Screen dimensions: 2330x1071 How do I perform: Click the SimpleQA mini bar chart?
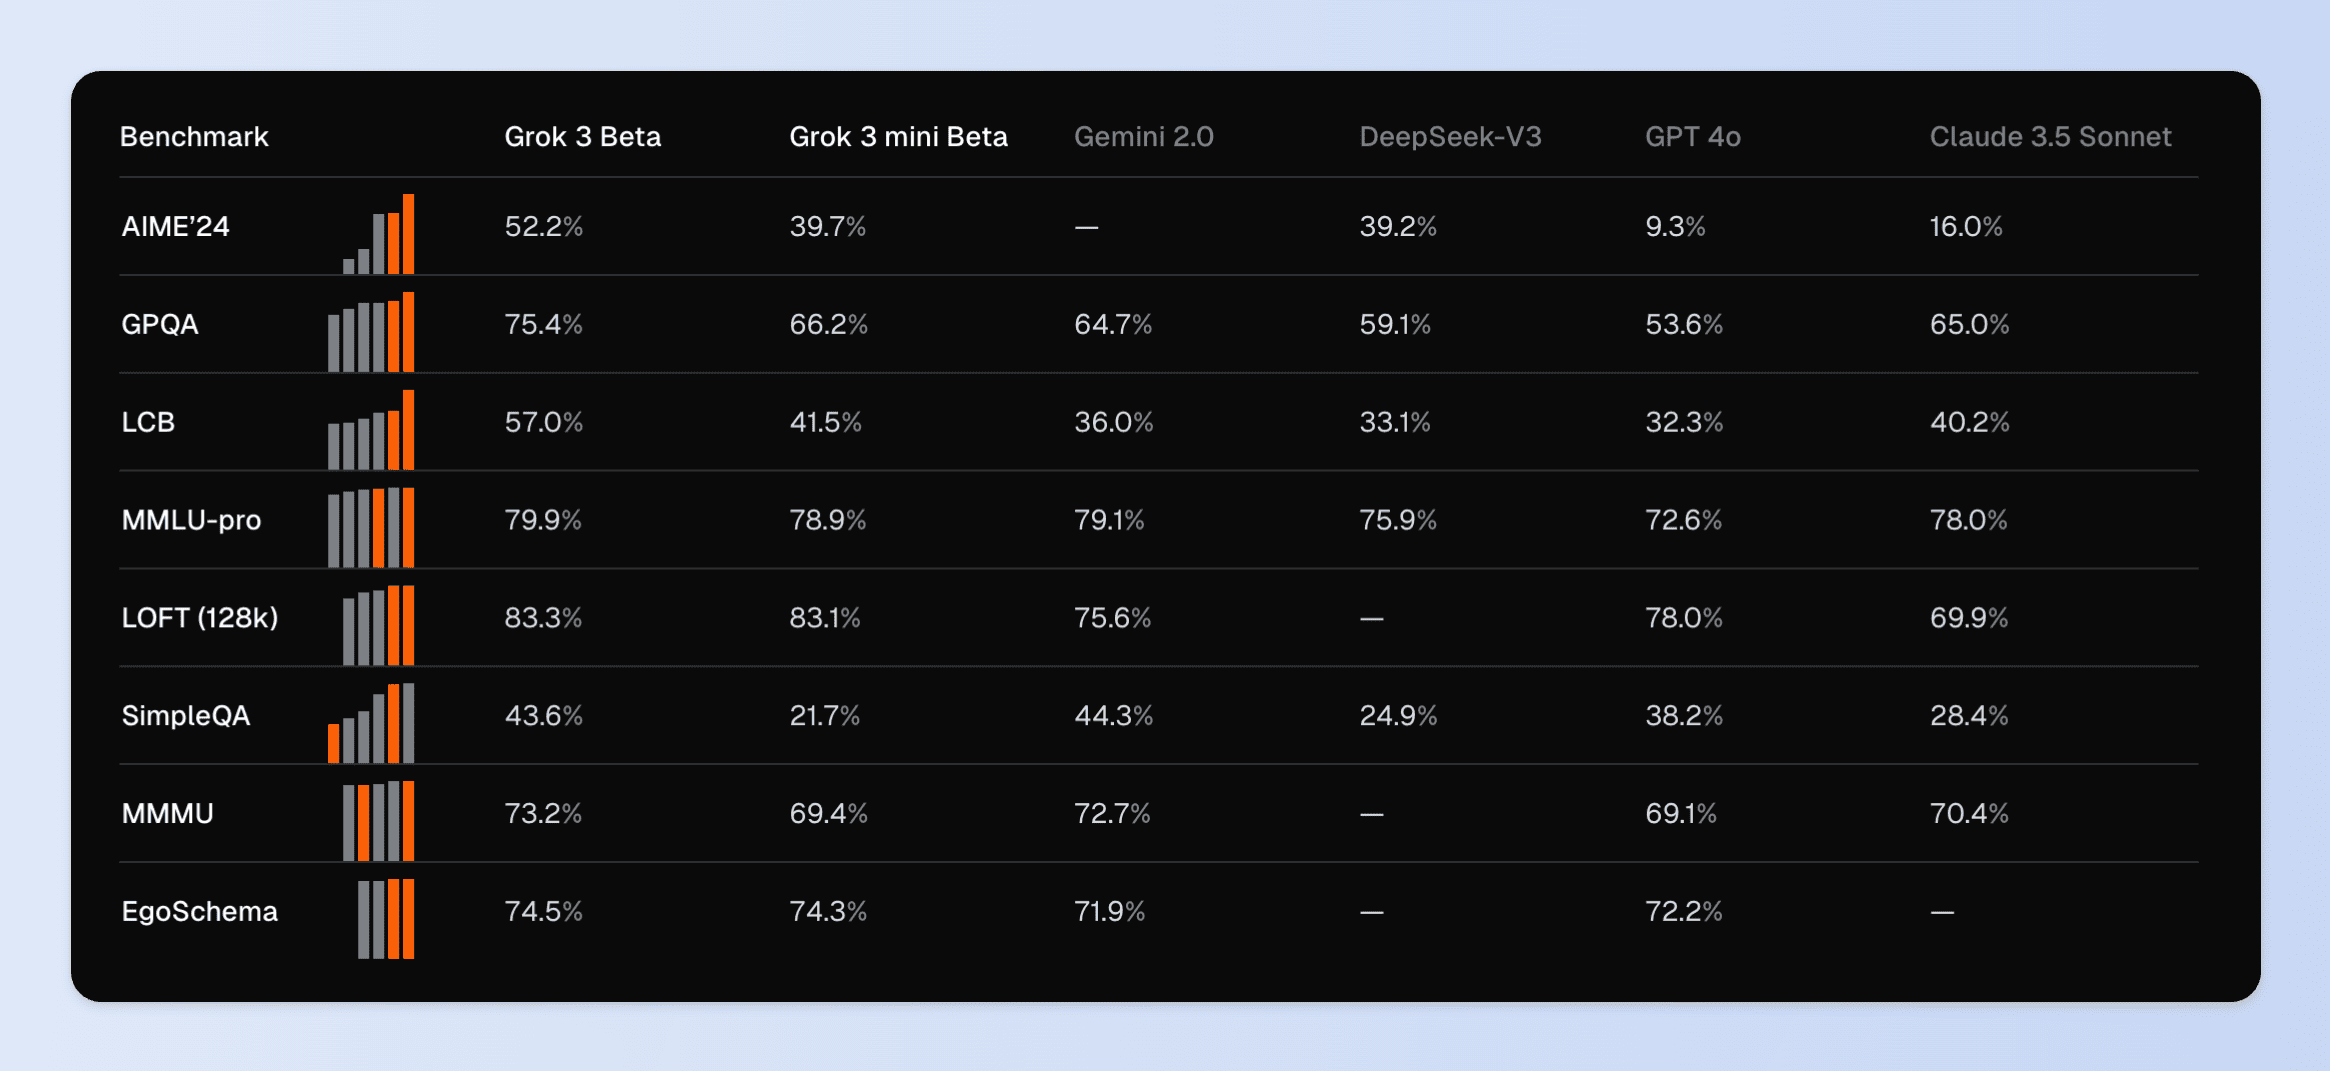click(x=371, y=725)
